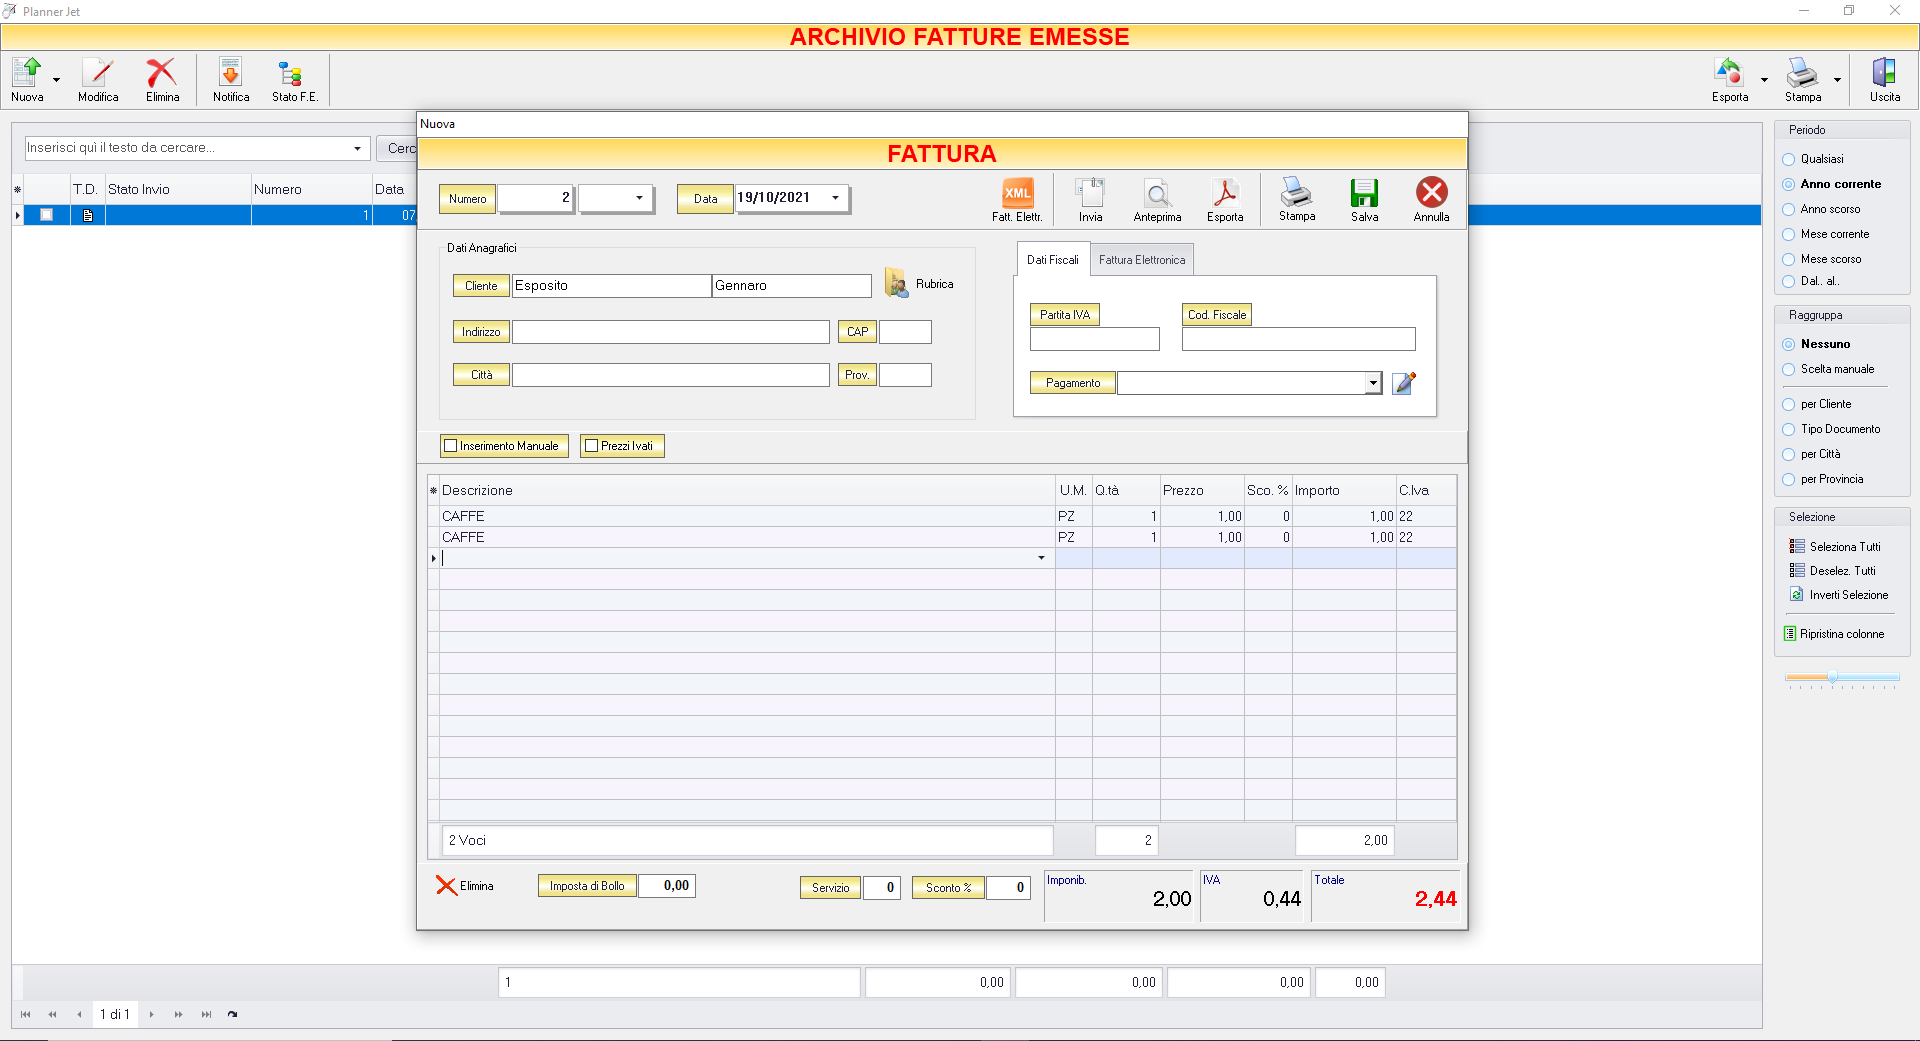
Task: Click the main Stampa printer icon at top right
Action: pyautogui.click(x=1802, y=73)
